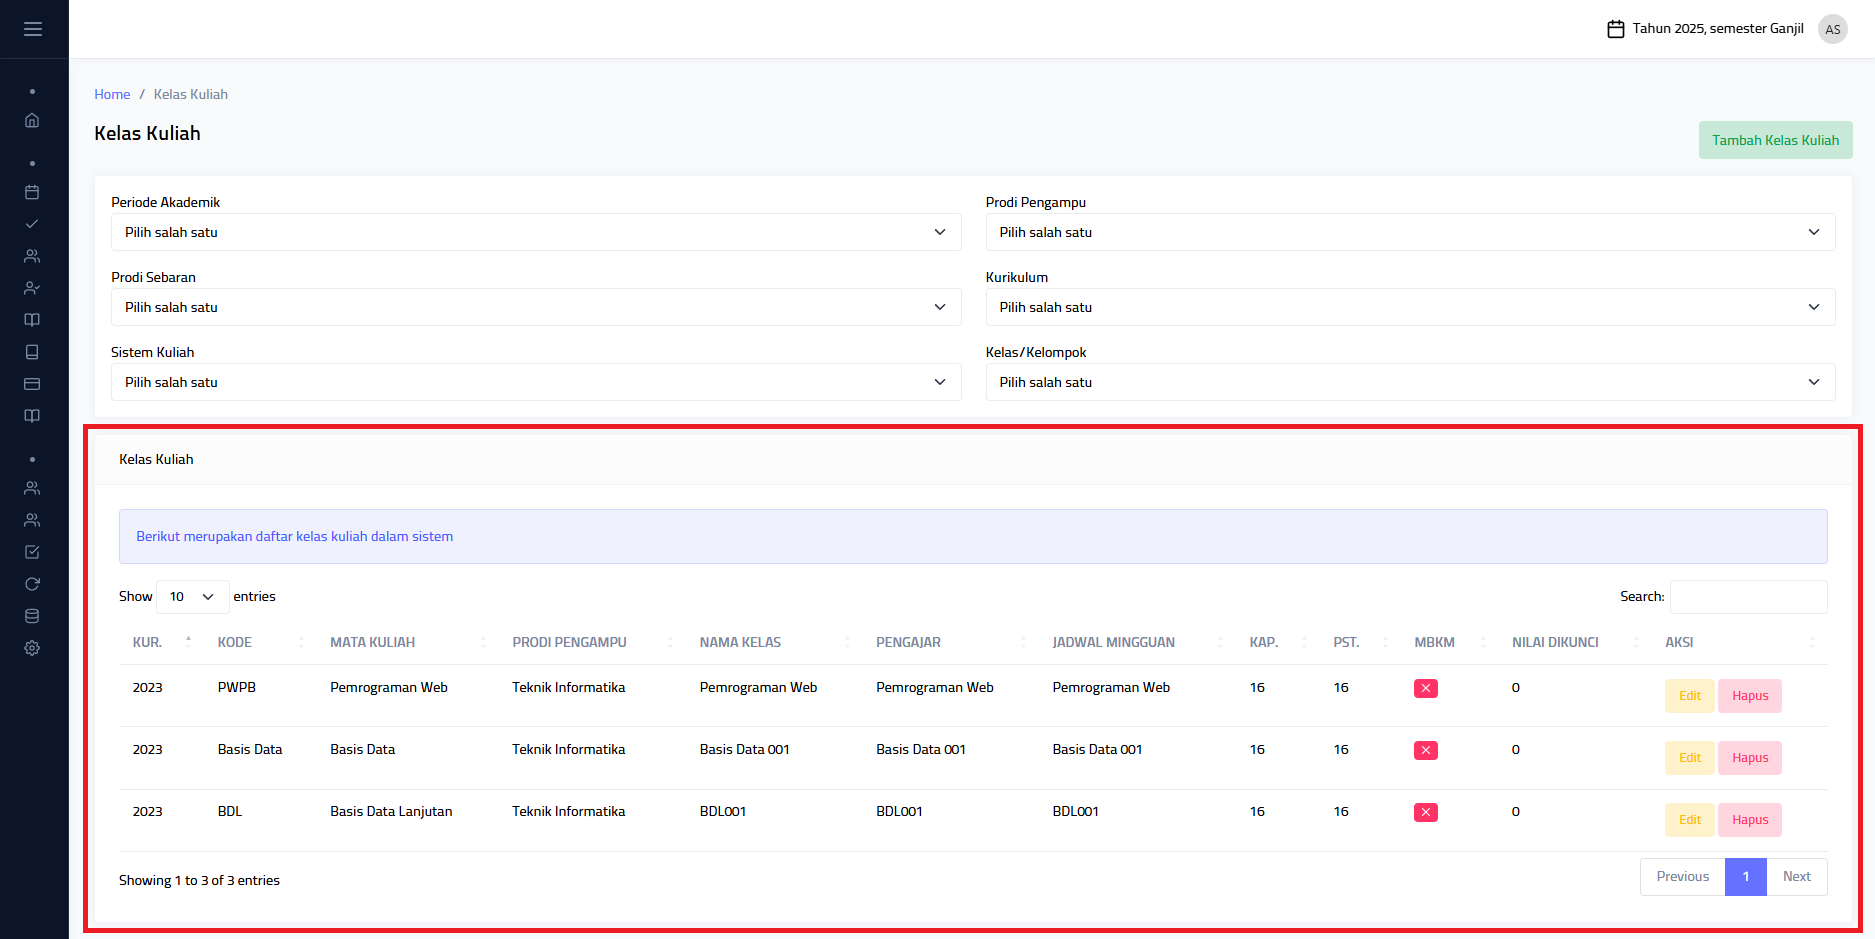Open the hamburger menu in sidebar

33,29
